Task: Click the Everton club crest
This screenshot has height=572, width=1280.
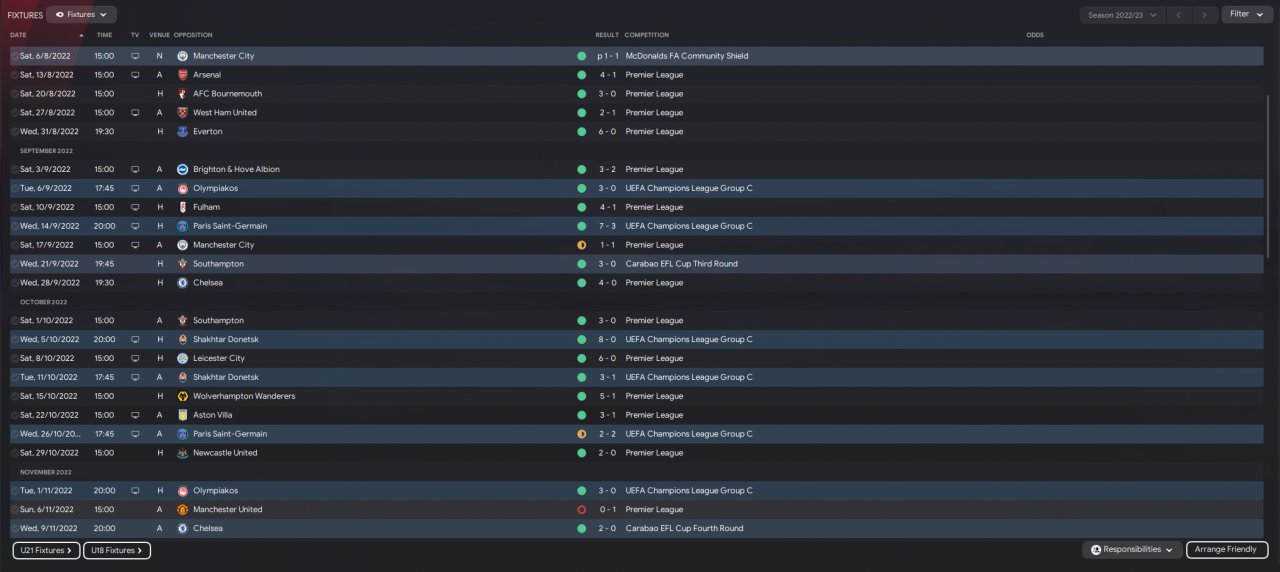Action: [x=182, y=132]
